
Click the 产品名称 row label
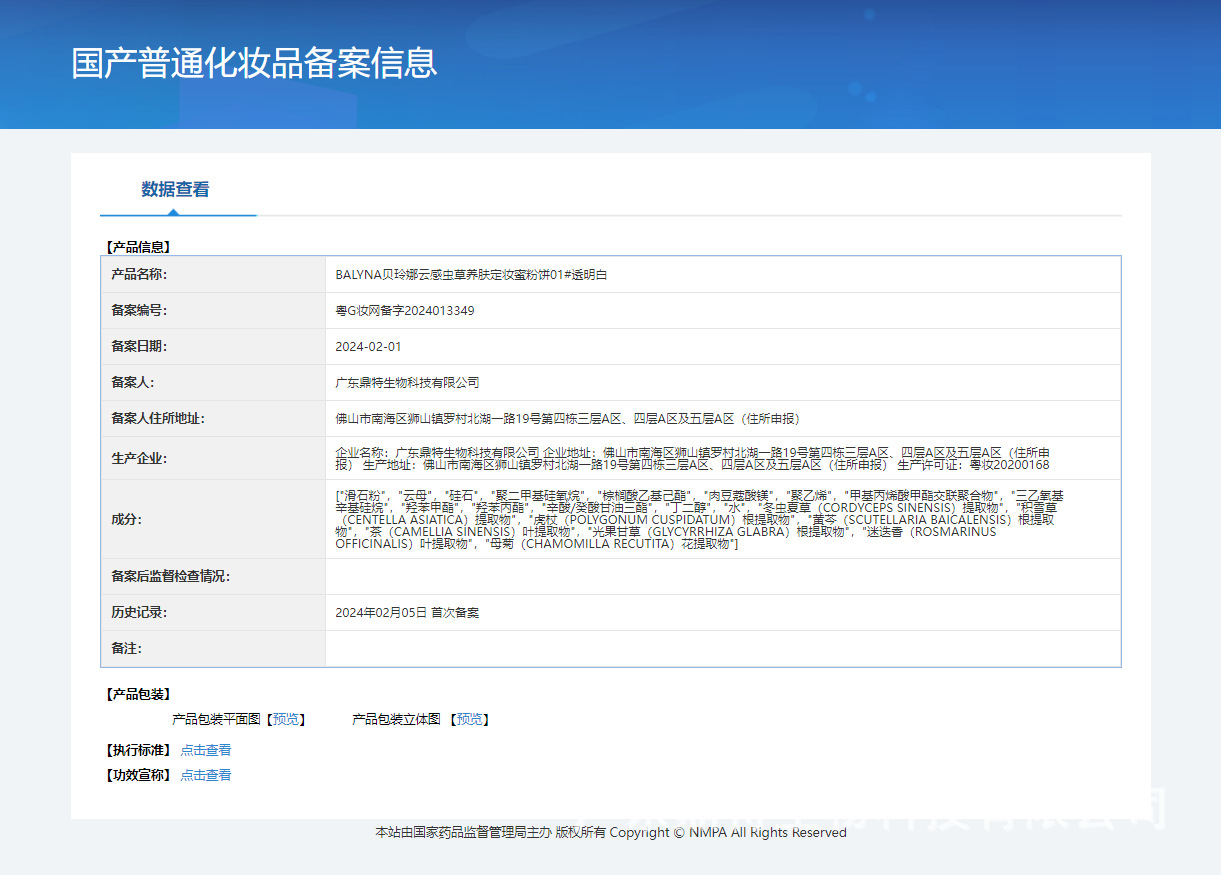tap(139, 275)
